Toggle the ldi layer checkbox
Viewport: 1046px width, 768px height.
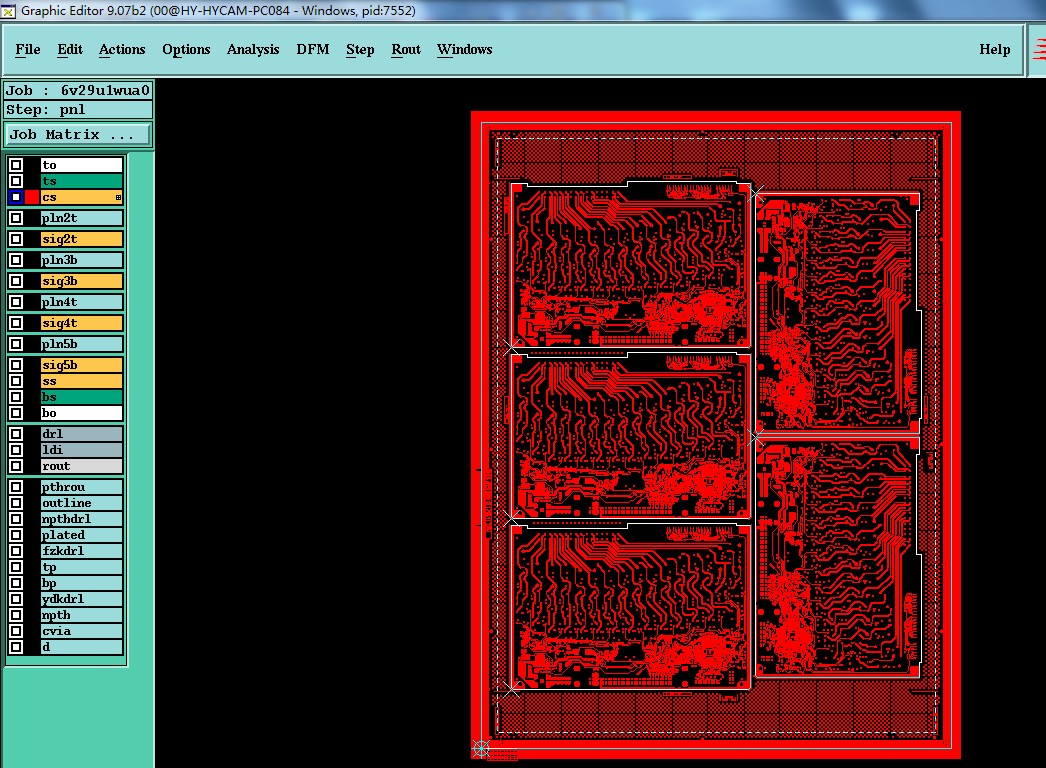[x=16, y=450]
